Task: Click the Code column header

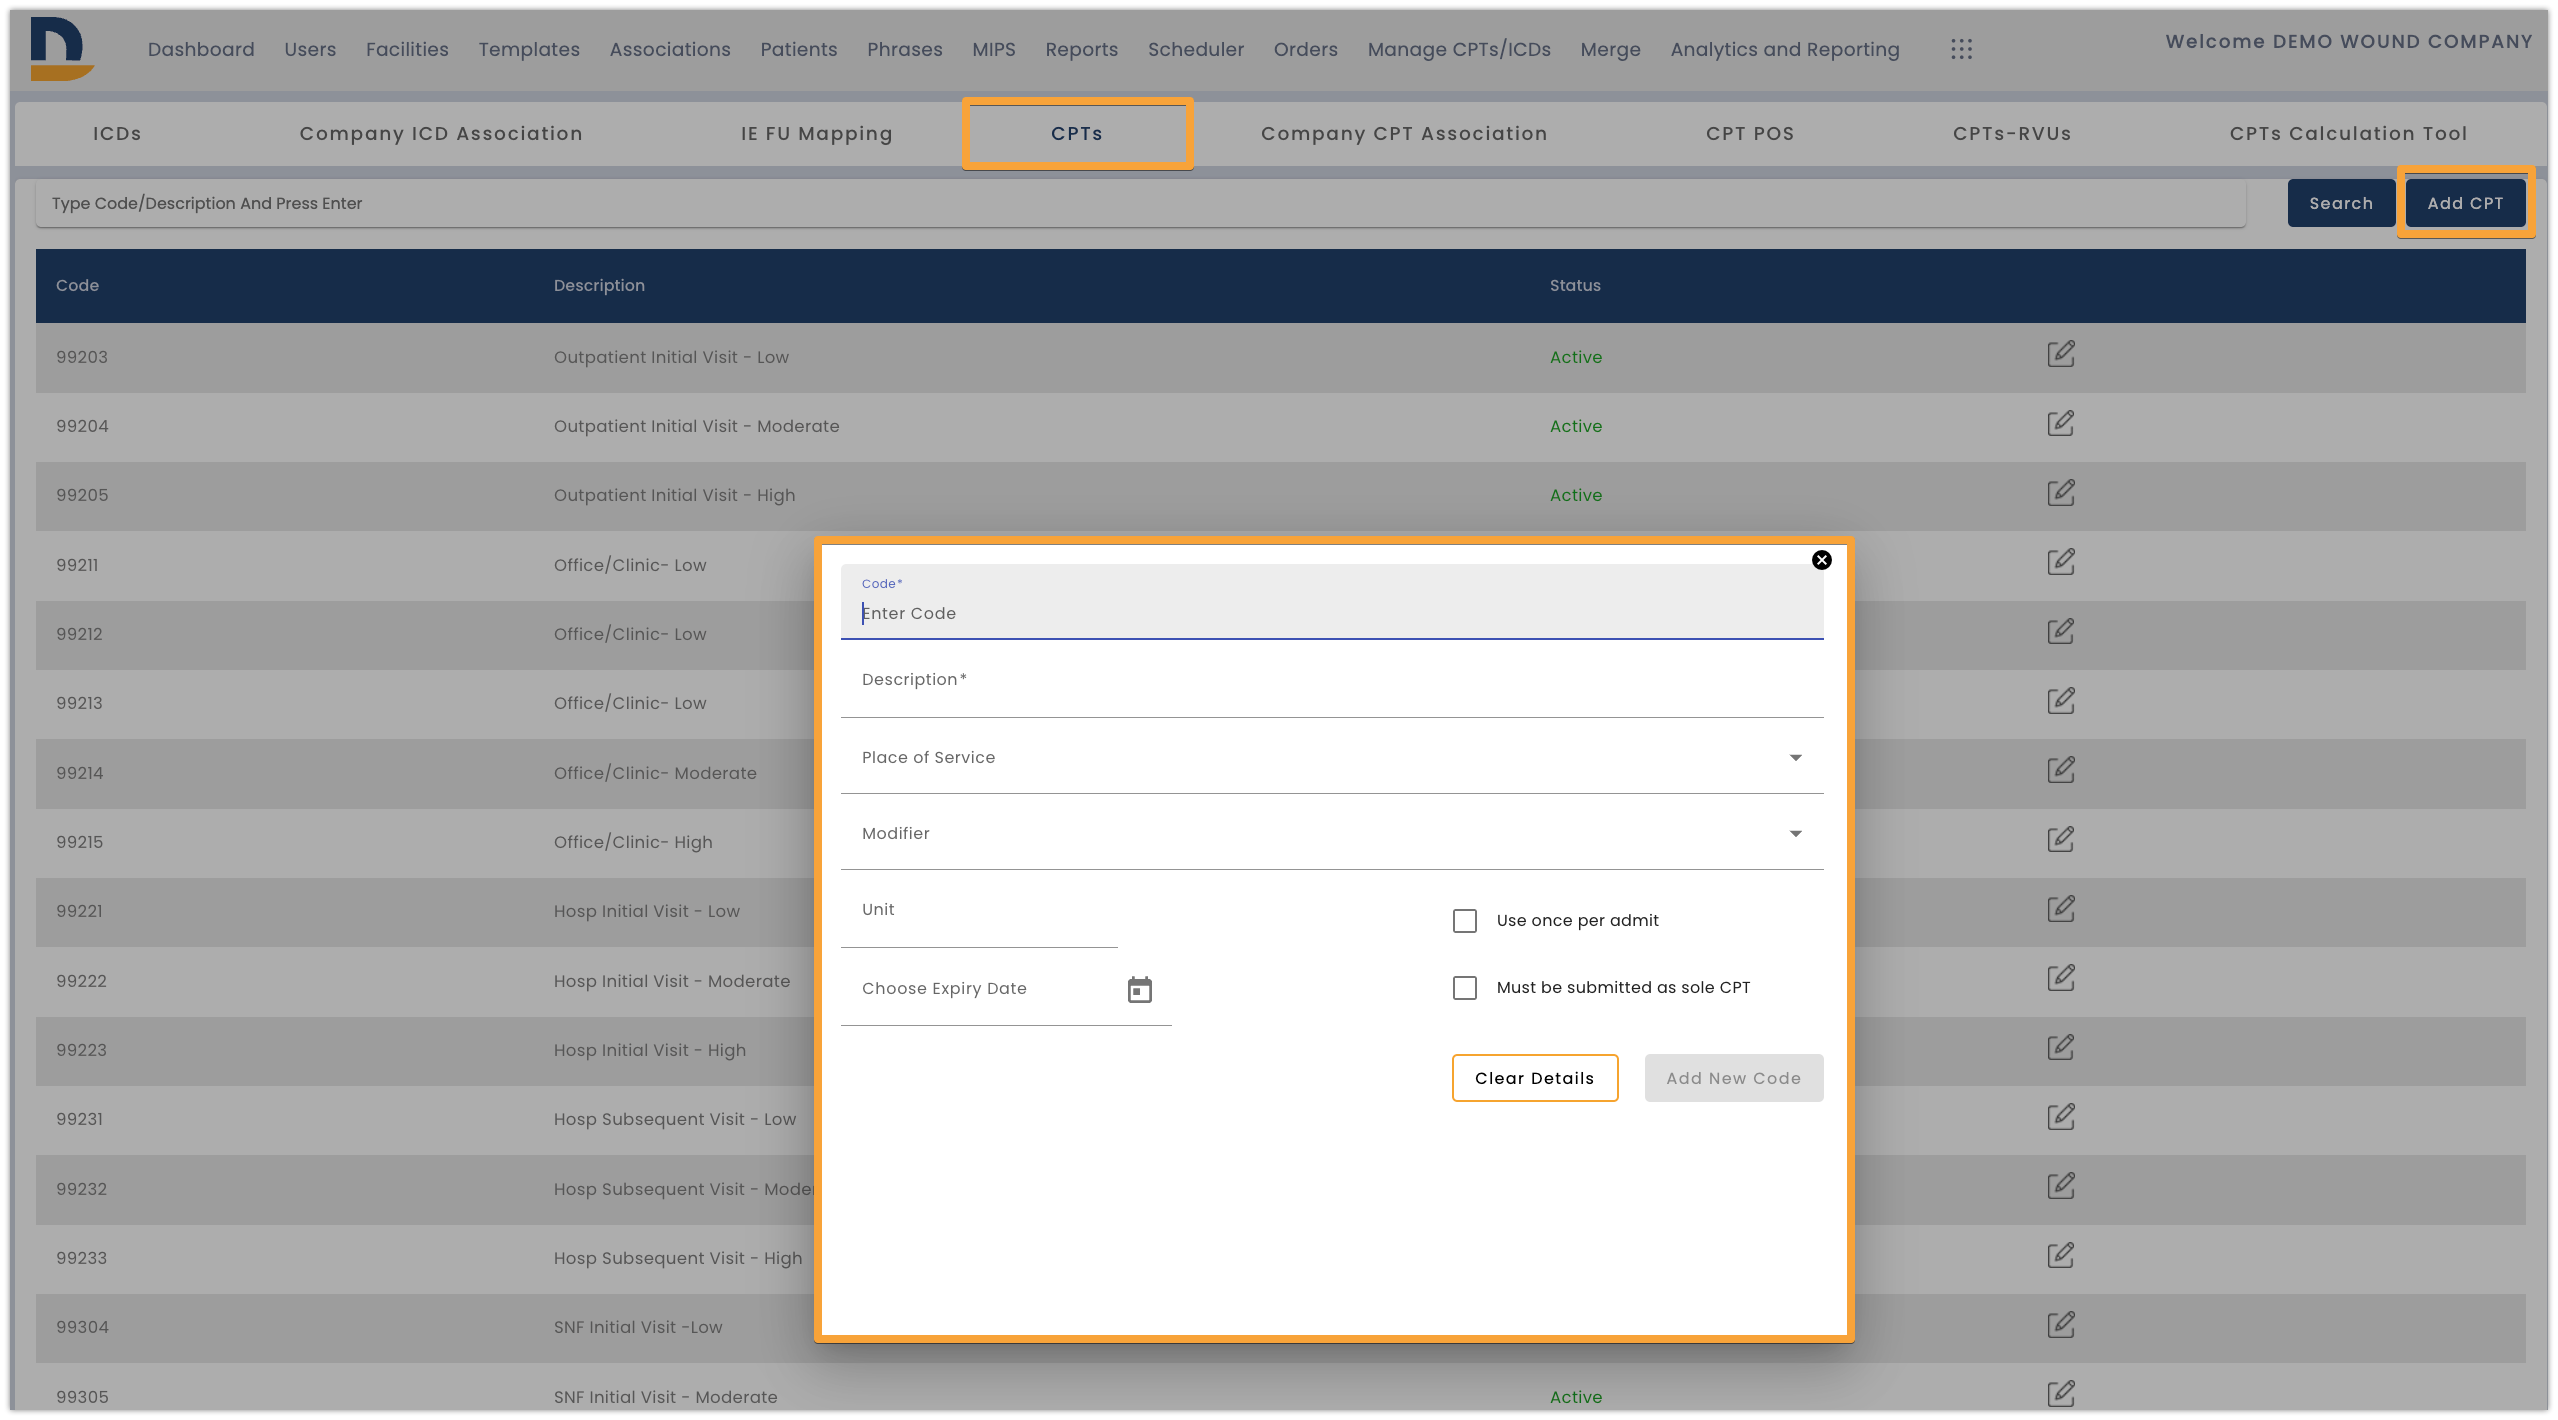Action: (x=77, y=286)
